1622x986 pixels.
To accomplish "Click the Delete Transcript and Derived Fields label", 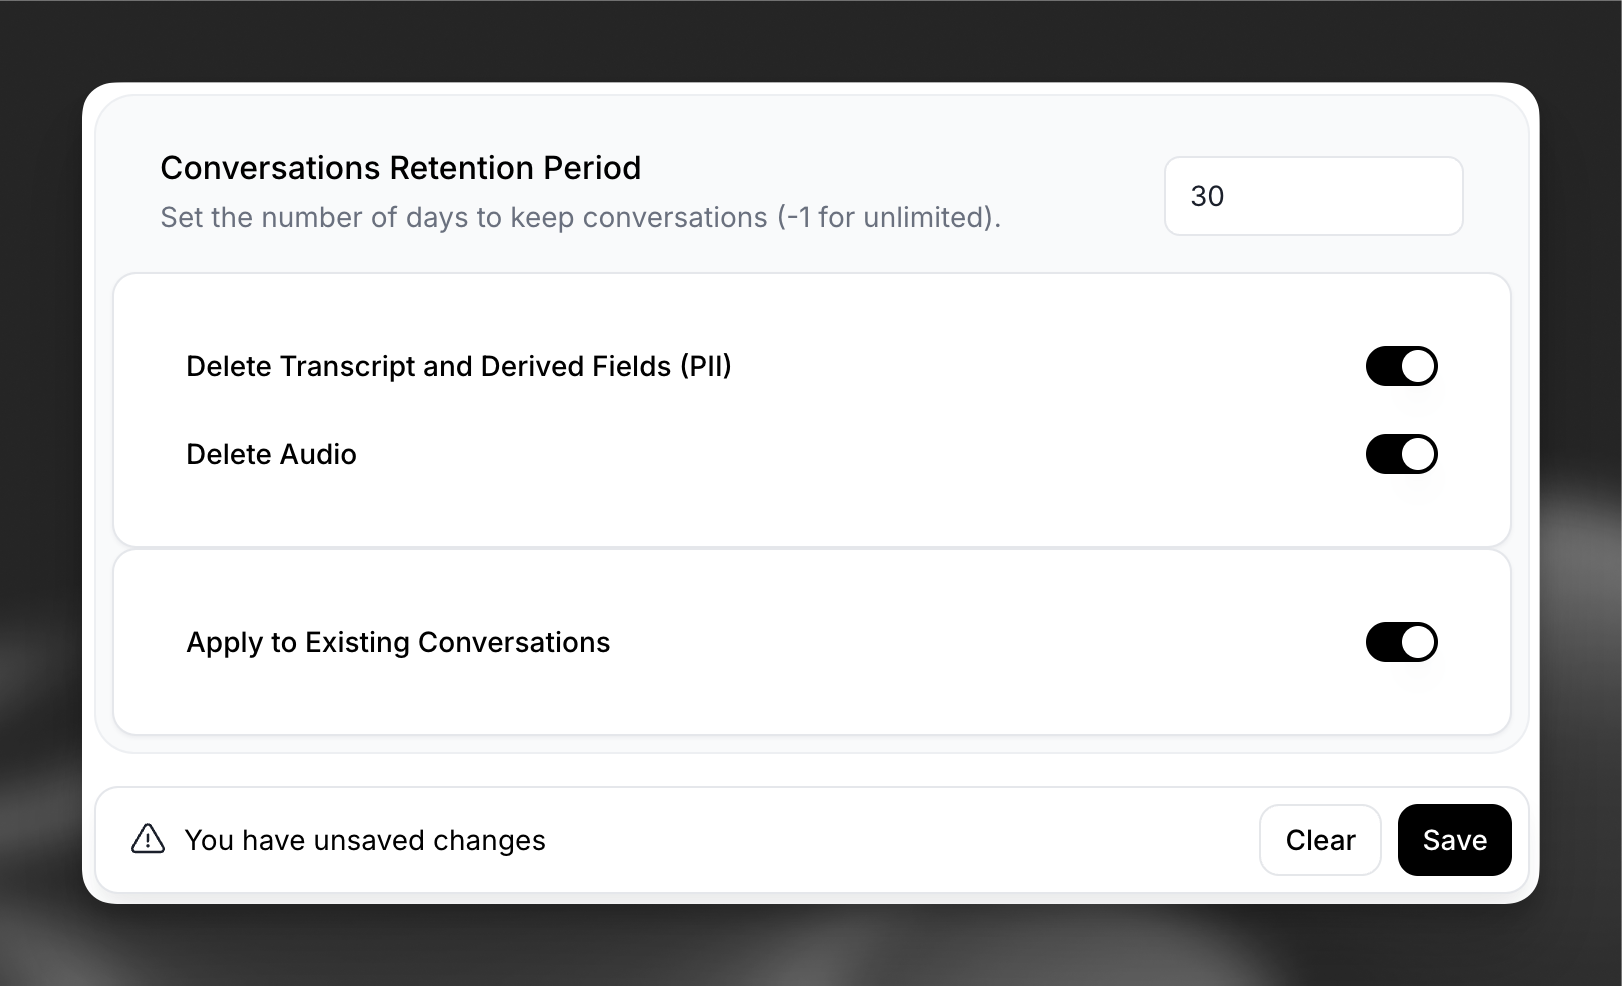I will (458, 366).
